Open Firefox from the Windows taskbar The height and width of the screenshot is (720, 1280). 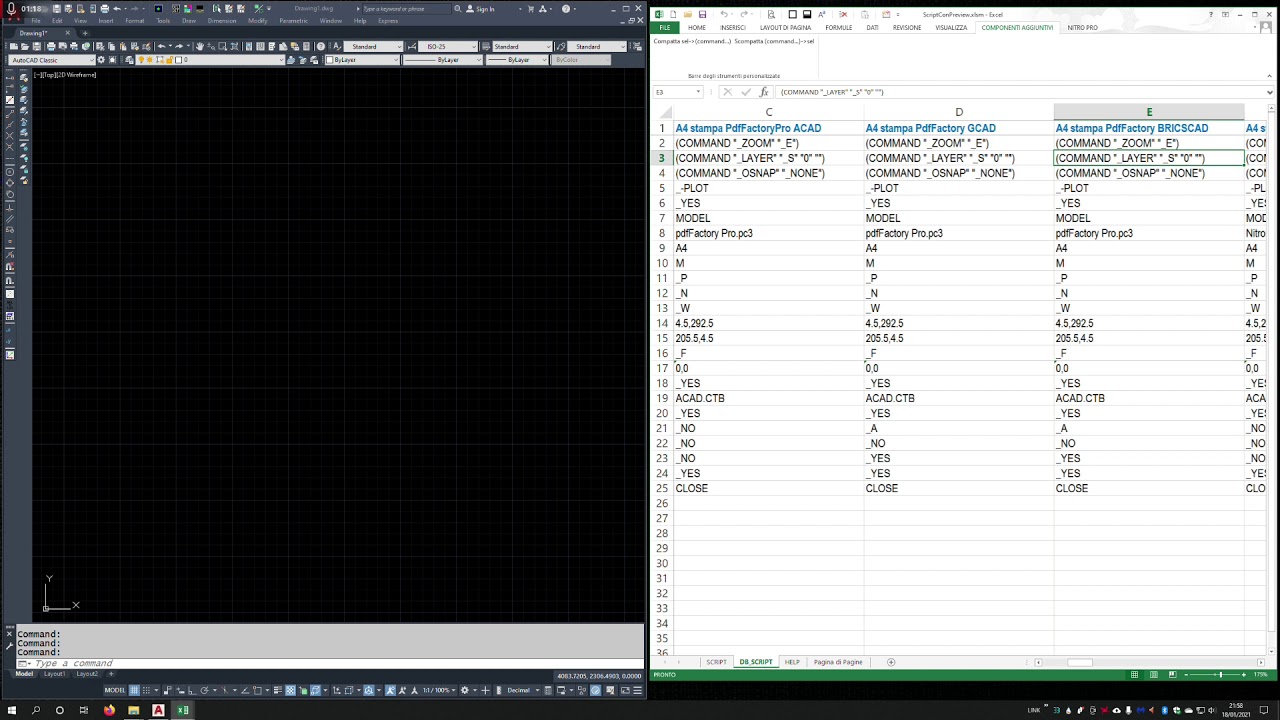[109, 710]
